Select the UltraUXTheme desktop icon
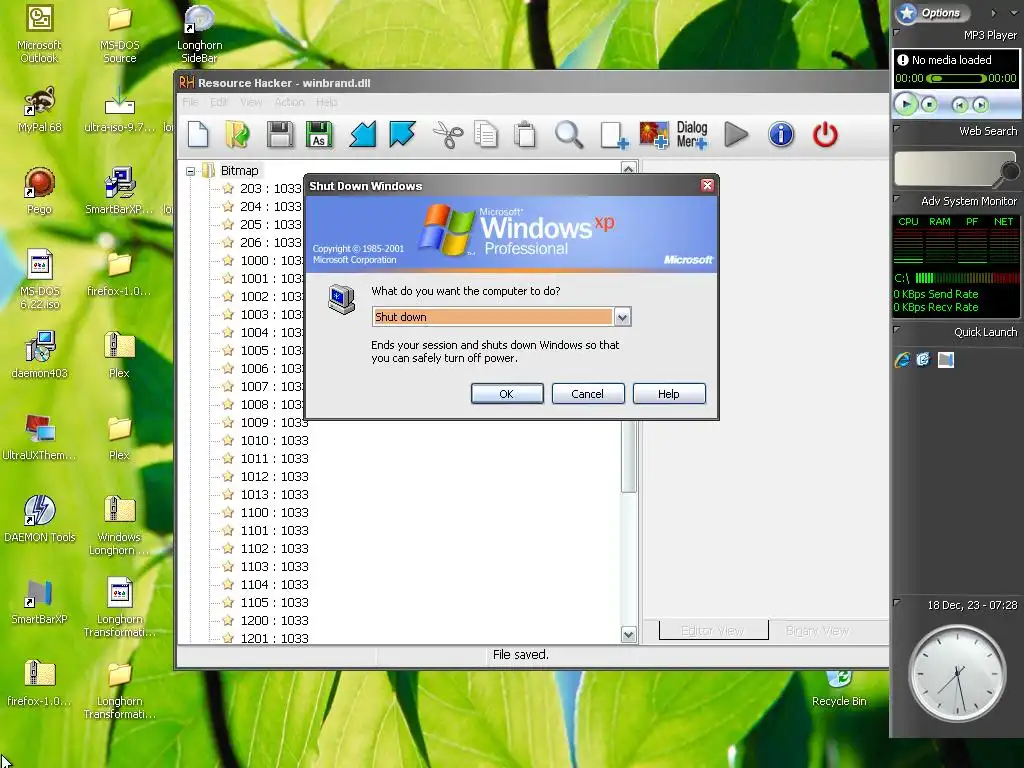The height and width of the screenshot is (768, 1024). [x=39, y=436]
